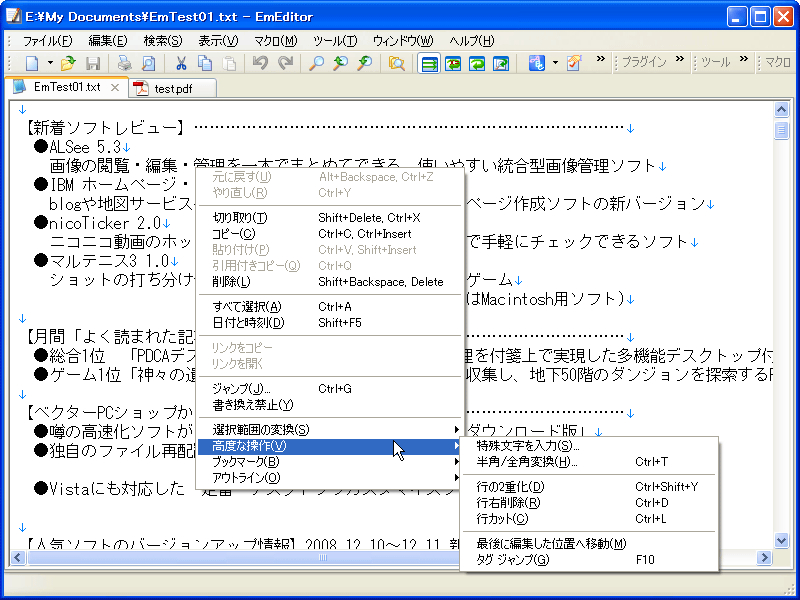Toggle Wrap by Page icon
Viewport: 800px width, 600px height.
(501, 63)
